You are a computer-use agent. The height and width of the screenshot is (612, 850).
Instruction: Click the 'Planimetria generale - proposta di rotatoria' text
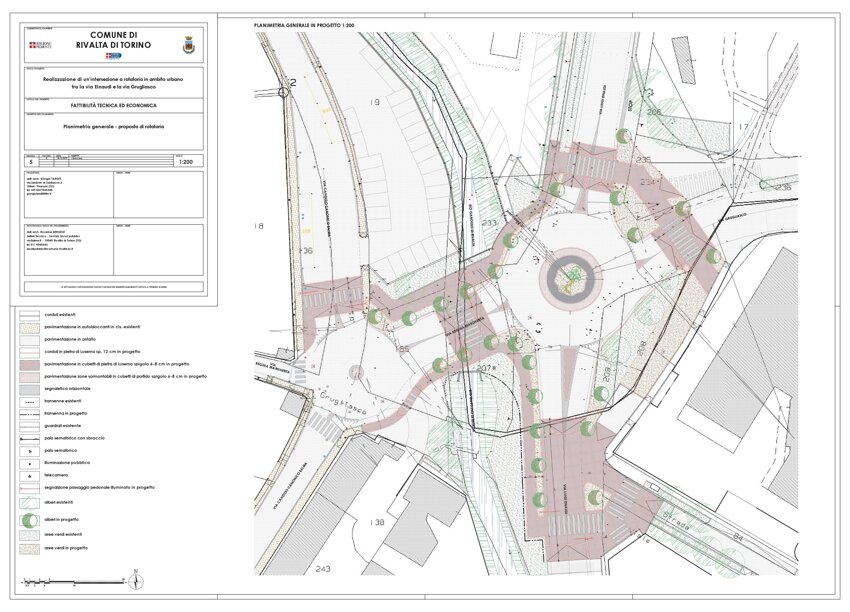(113, 127)
